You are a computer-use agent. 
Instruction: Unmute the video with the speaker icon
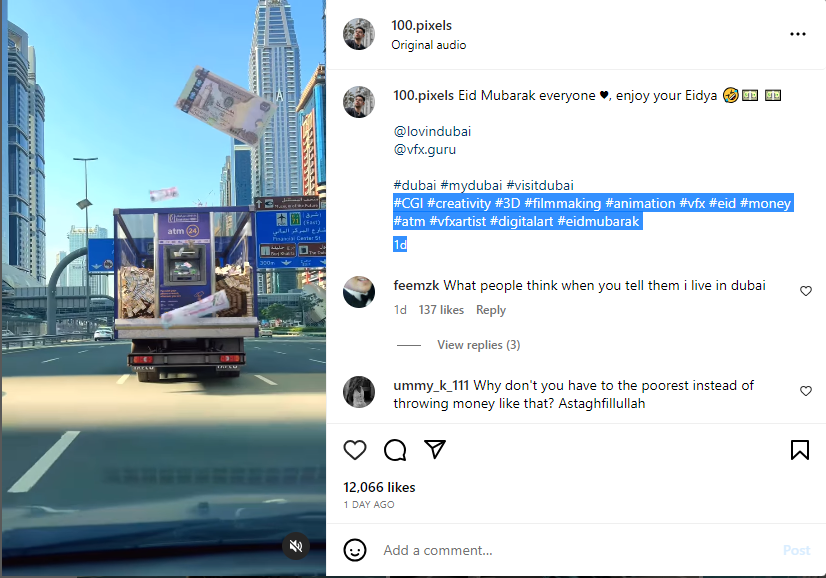pos(296,546)
